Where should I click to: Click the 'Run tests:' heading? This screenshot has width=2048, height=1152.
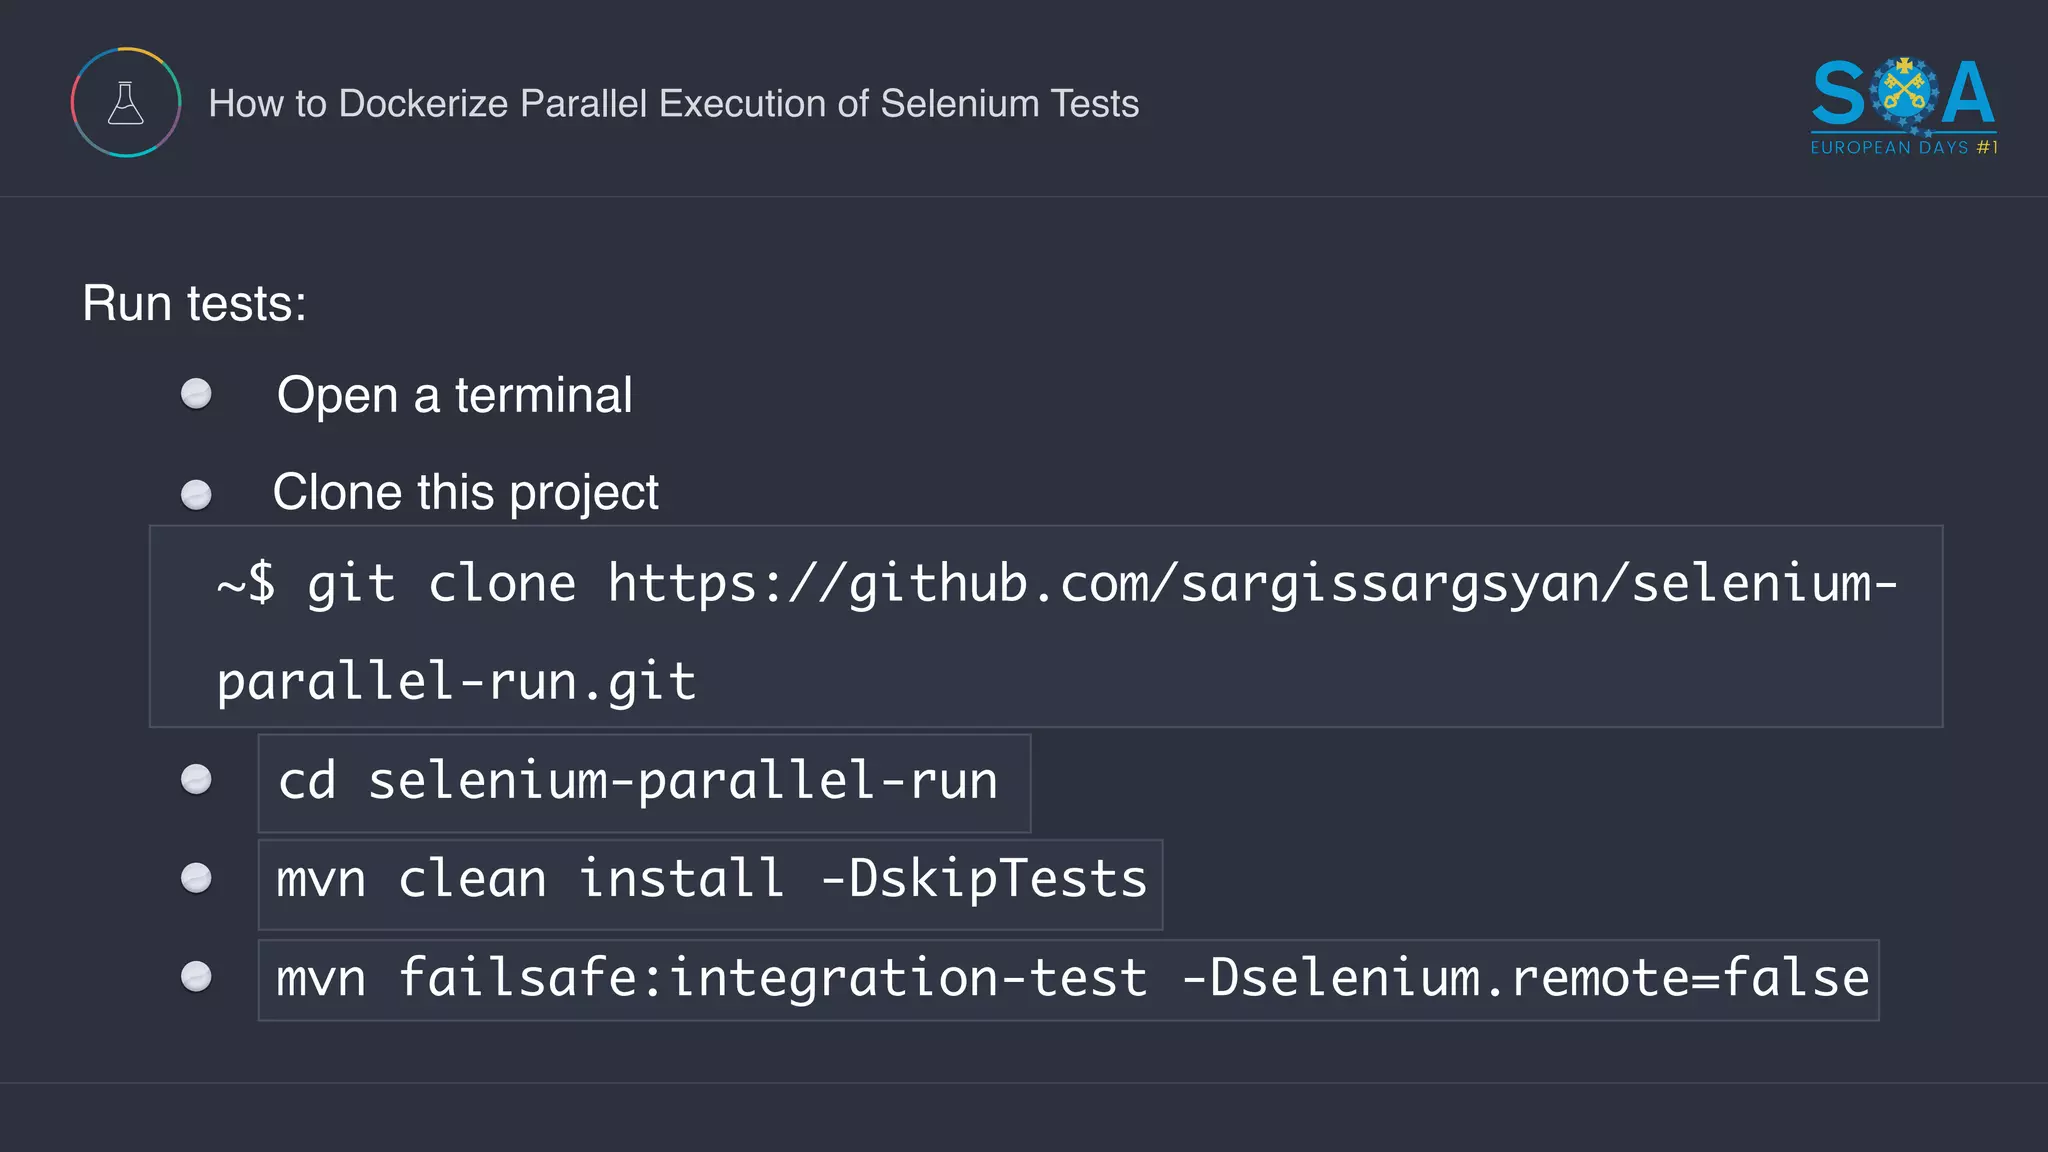click(x=194, y=303)
